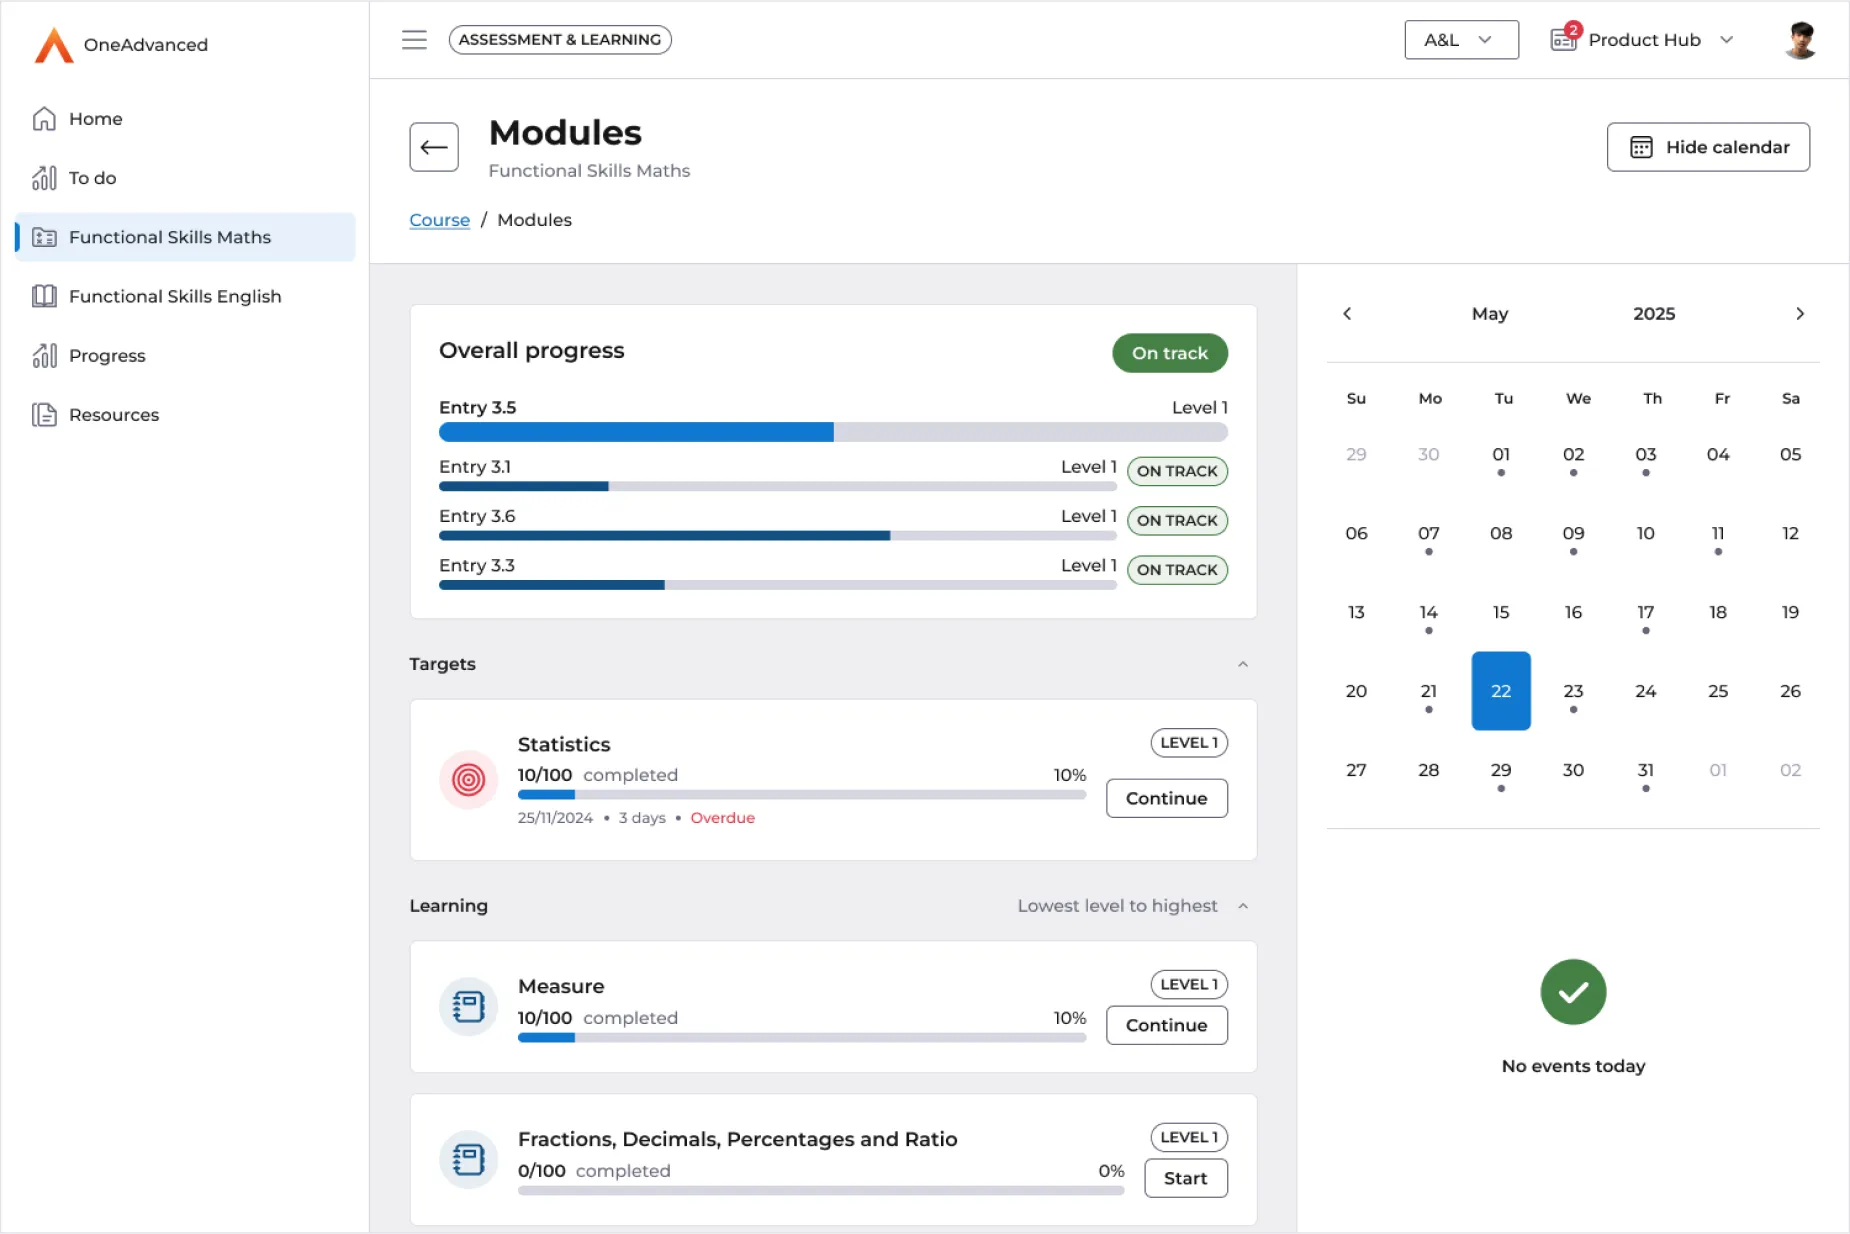
Task: Click the OneAdvanced logo
Action: coord(54,45)
